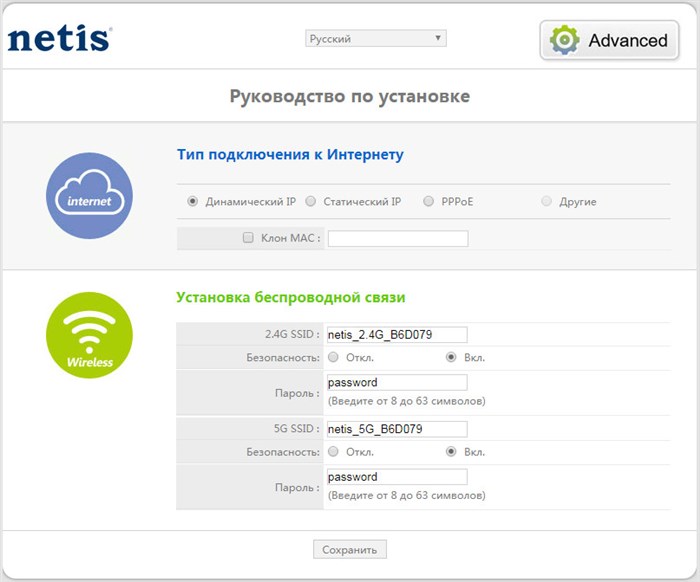Image resolution: width=700 pixels, height=582 pixels.
Task: Click the Руководство по установке heading
Action: 350,96
